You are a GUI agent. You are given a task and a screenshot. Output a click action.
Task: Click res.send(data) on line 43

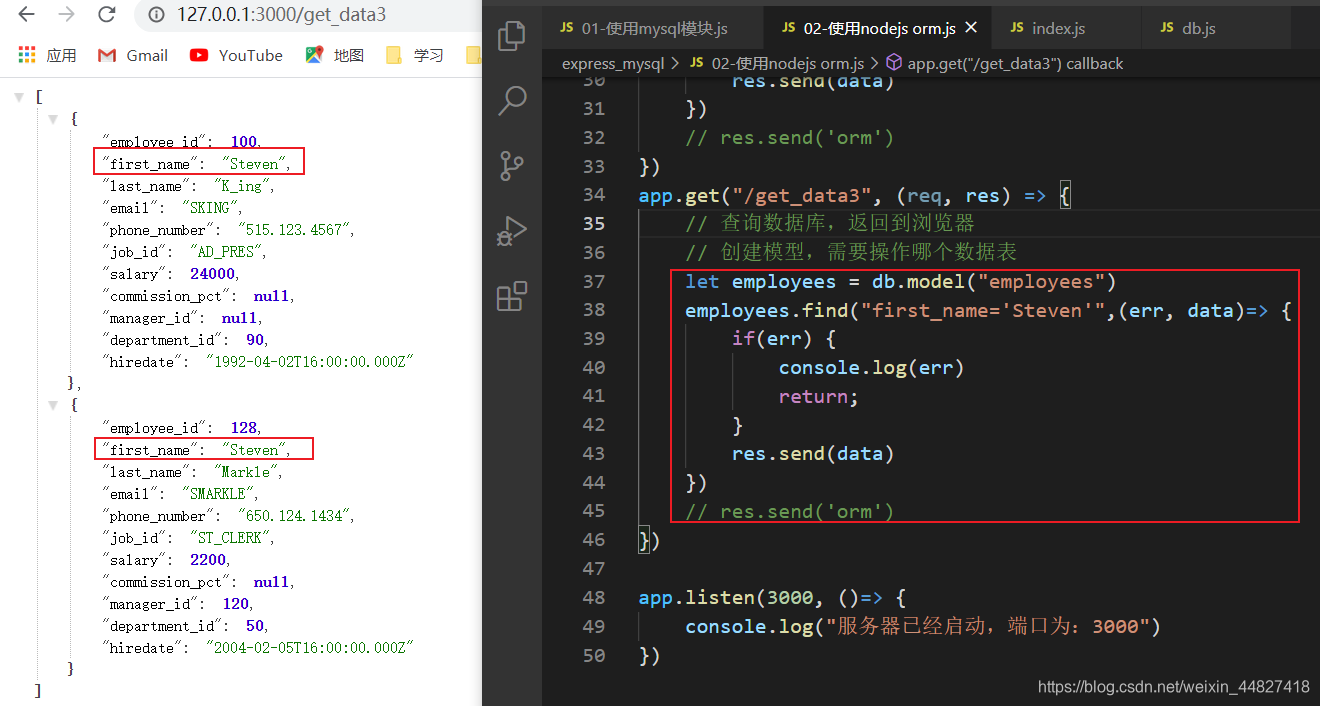click(x=813, y=454)
